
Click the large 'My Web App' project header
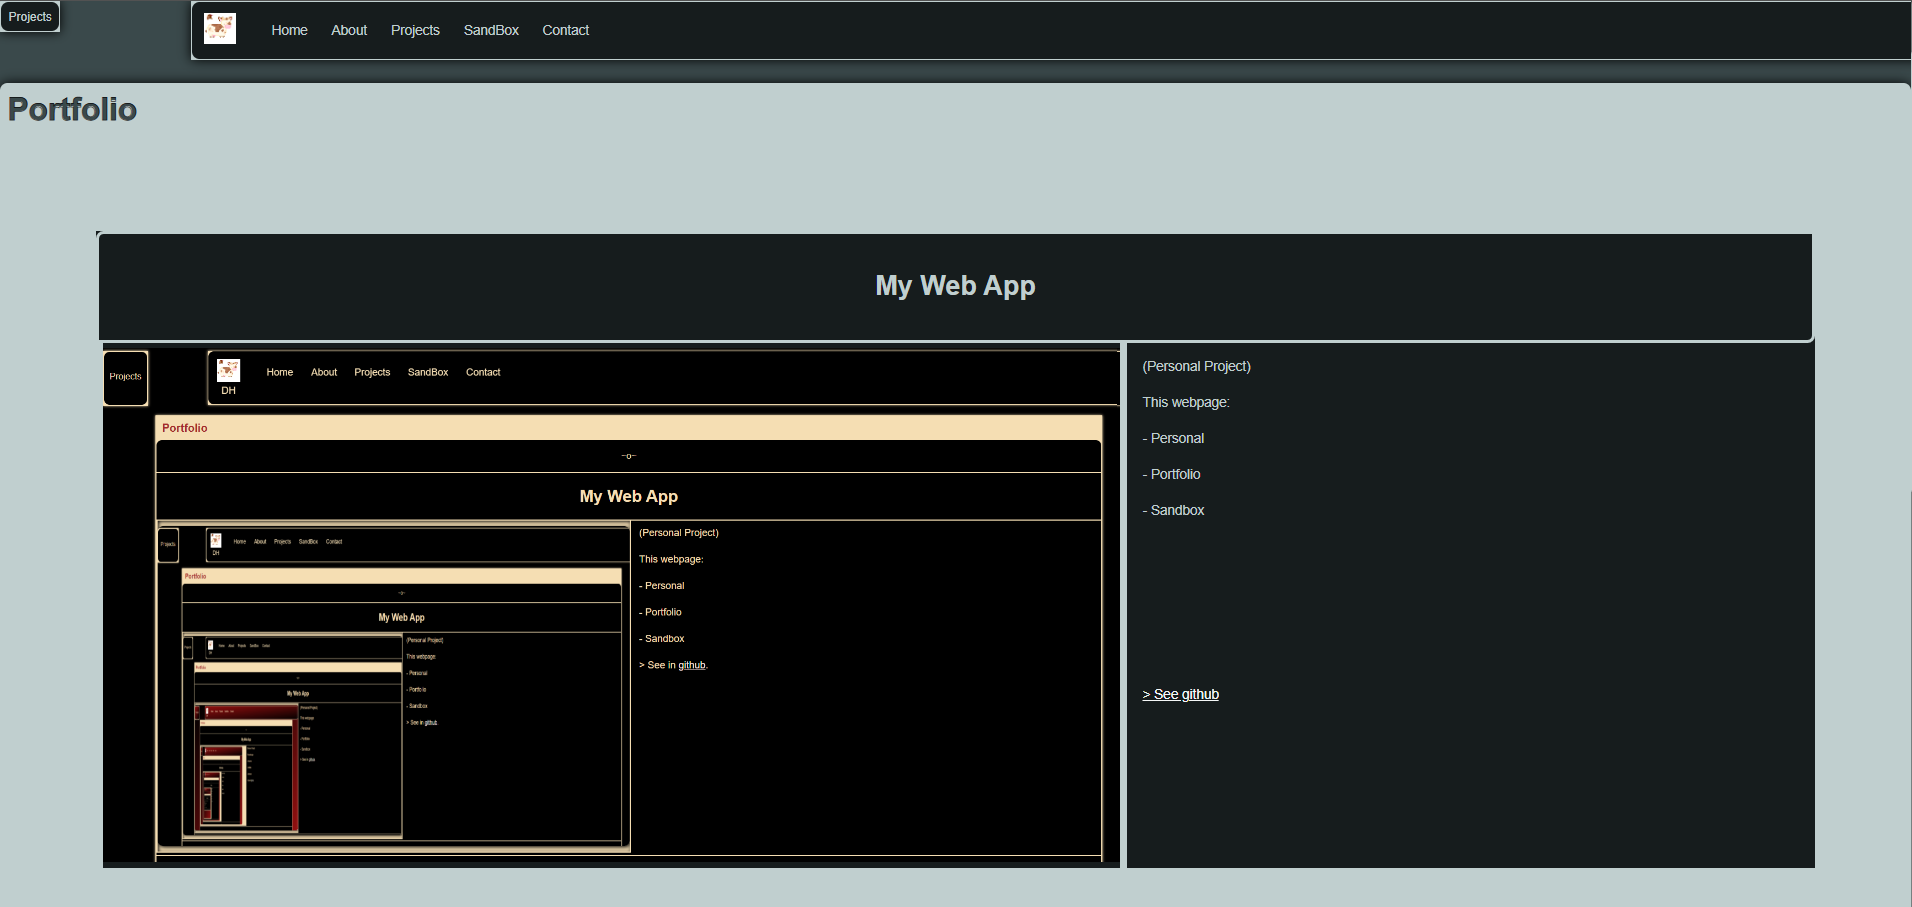point(955,286)
